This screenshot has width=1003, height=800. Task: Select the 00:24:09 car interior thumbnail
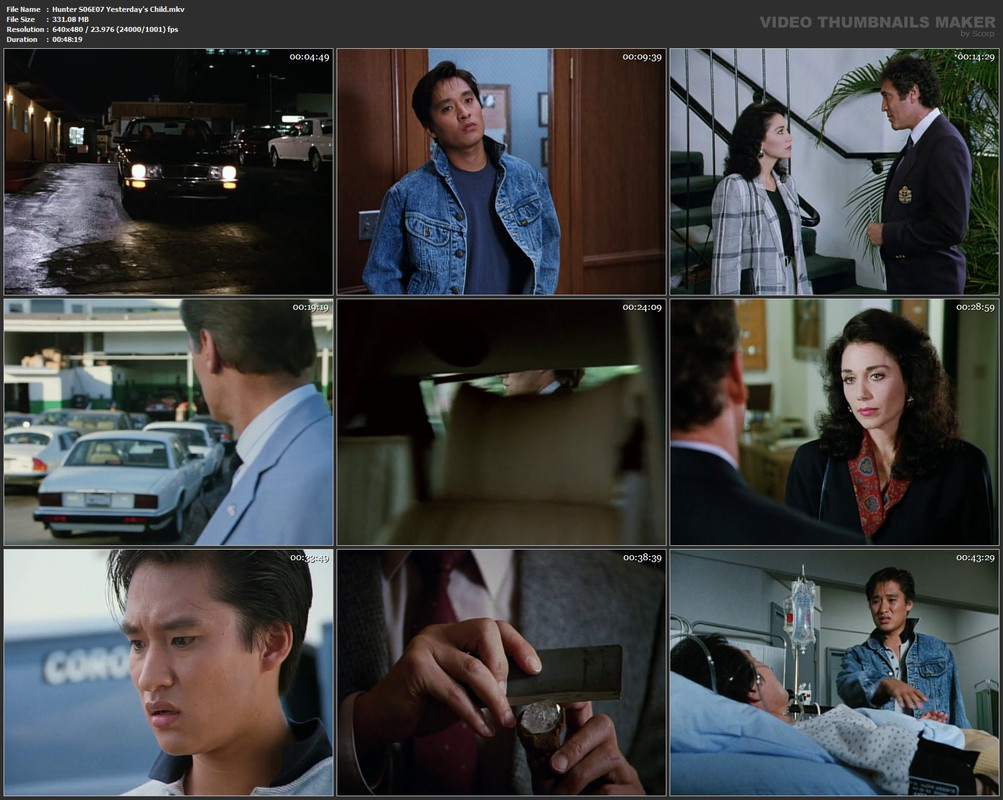(x=502, y=422)
